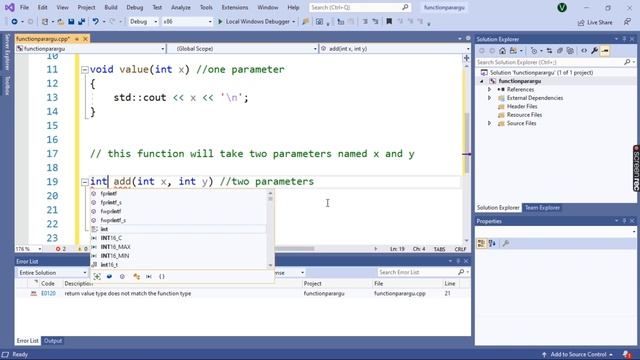Click the Live Share icon

tap(581, 23)
